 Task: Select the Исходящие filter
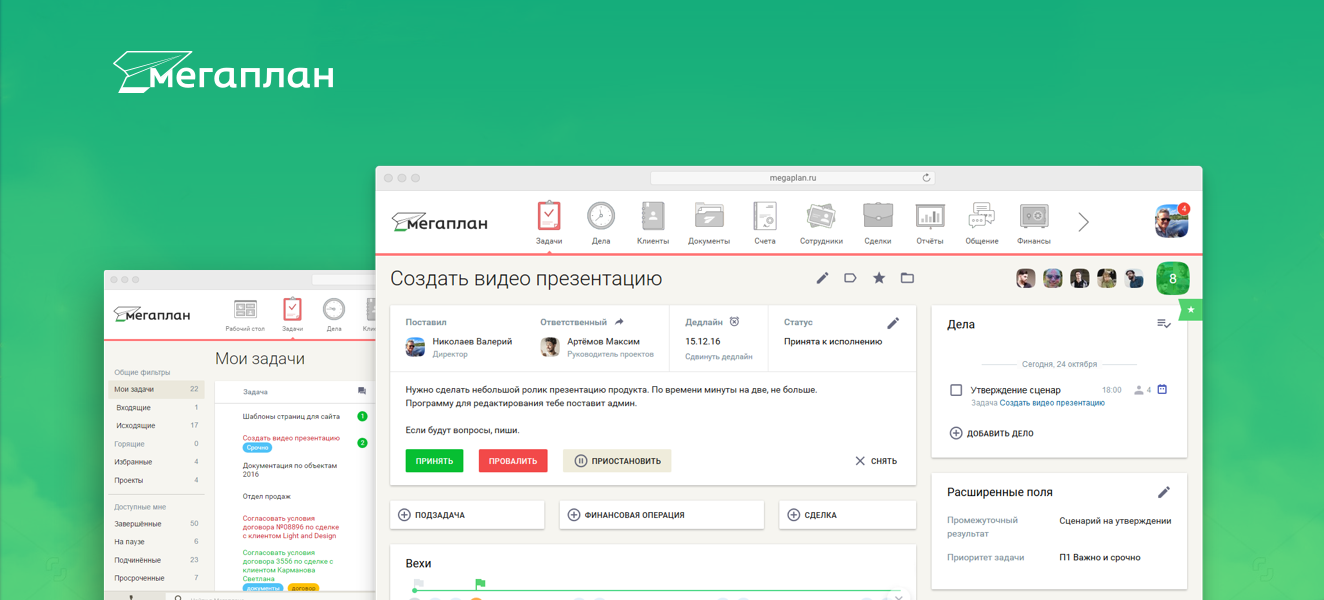pyautogui.click(x=156, y=426)
